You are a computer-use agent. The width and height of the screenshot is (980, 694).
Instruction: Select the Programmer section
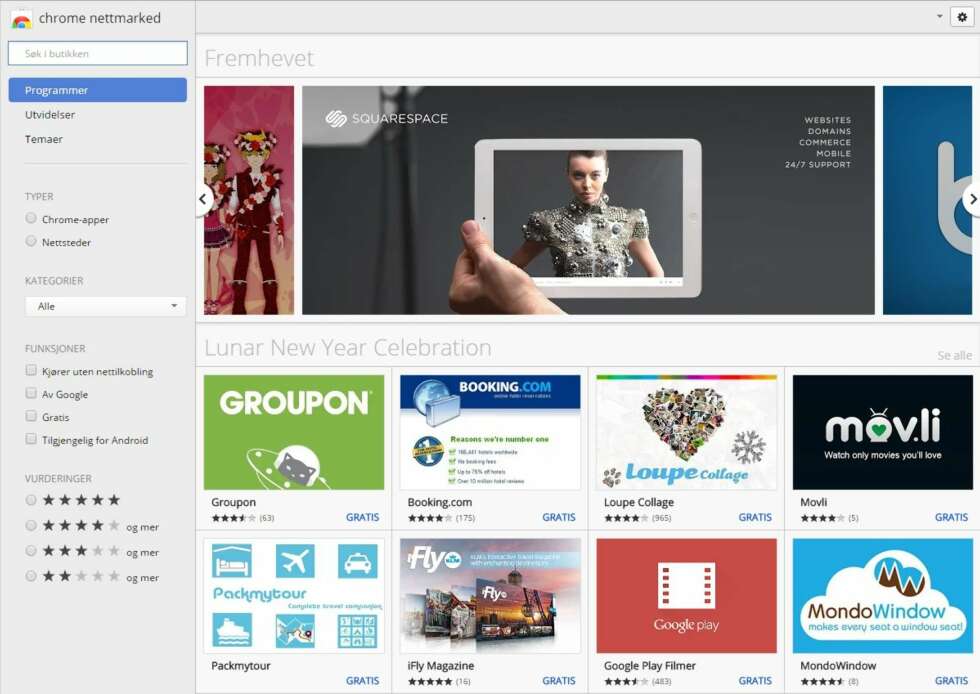(98, 90)
